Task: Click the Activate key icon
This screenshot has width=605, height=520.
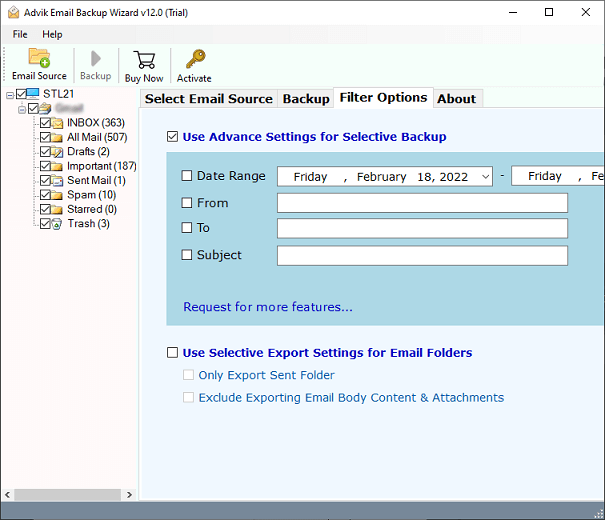Action: pyautogui.click(x=194, y=58)
